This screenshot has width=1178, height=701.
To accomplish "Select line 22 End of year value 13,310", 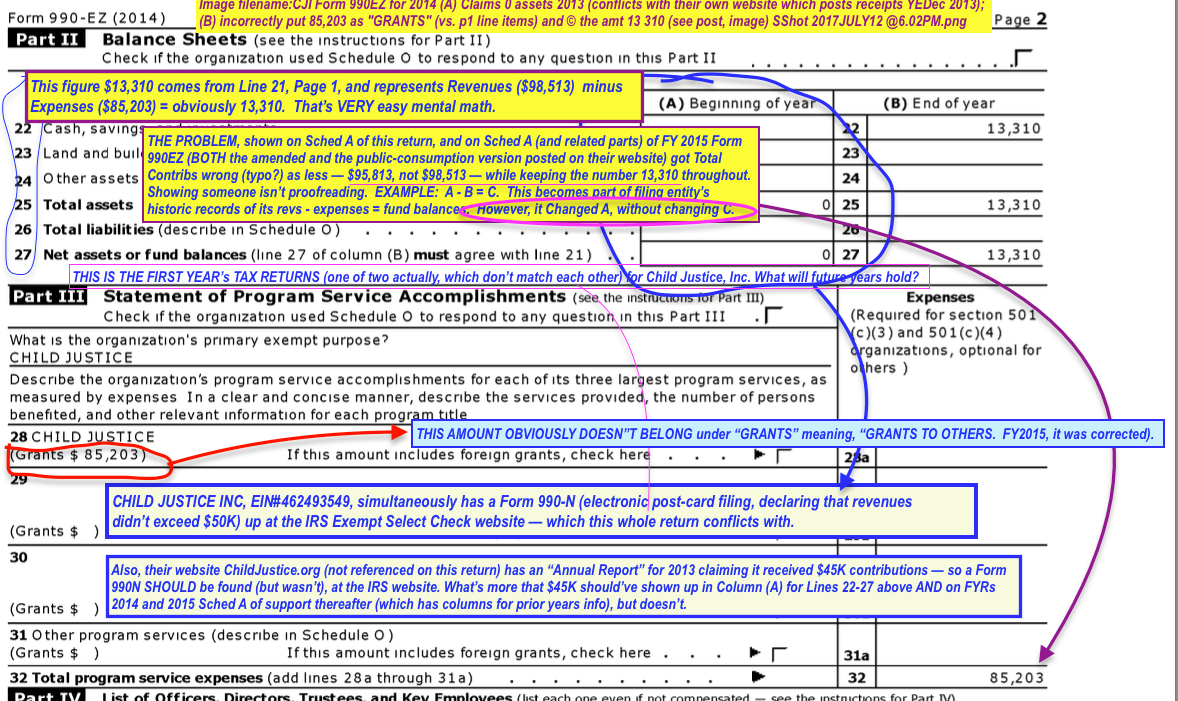I will click(1013, 129).
